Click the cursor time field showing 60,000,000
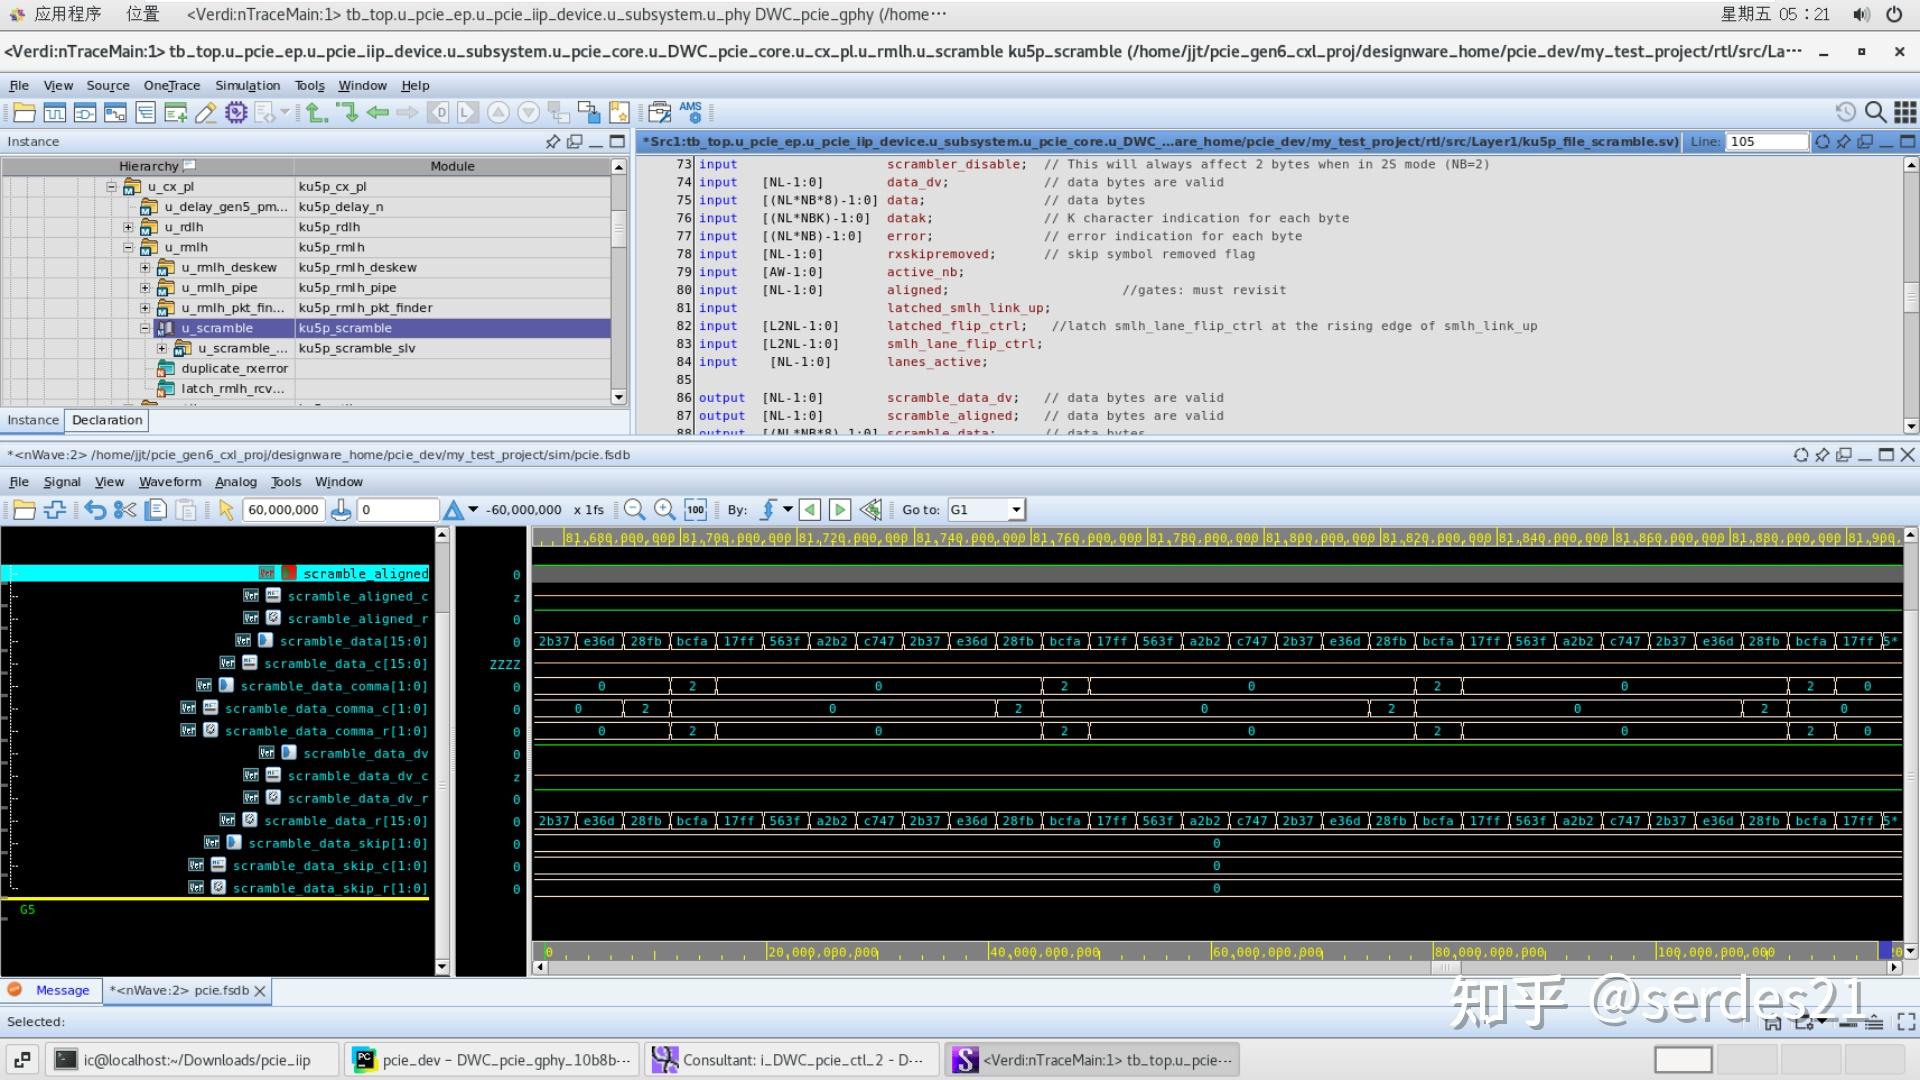 [x=283, y=510]
